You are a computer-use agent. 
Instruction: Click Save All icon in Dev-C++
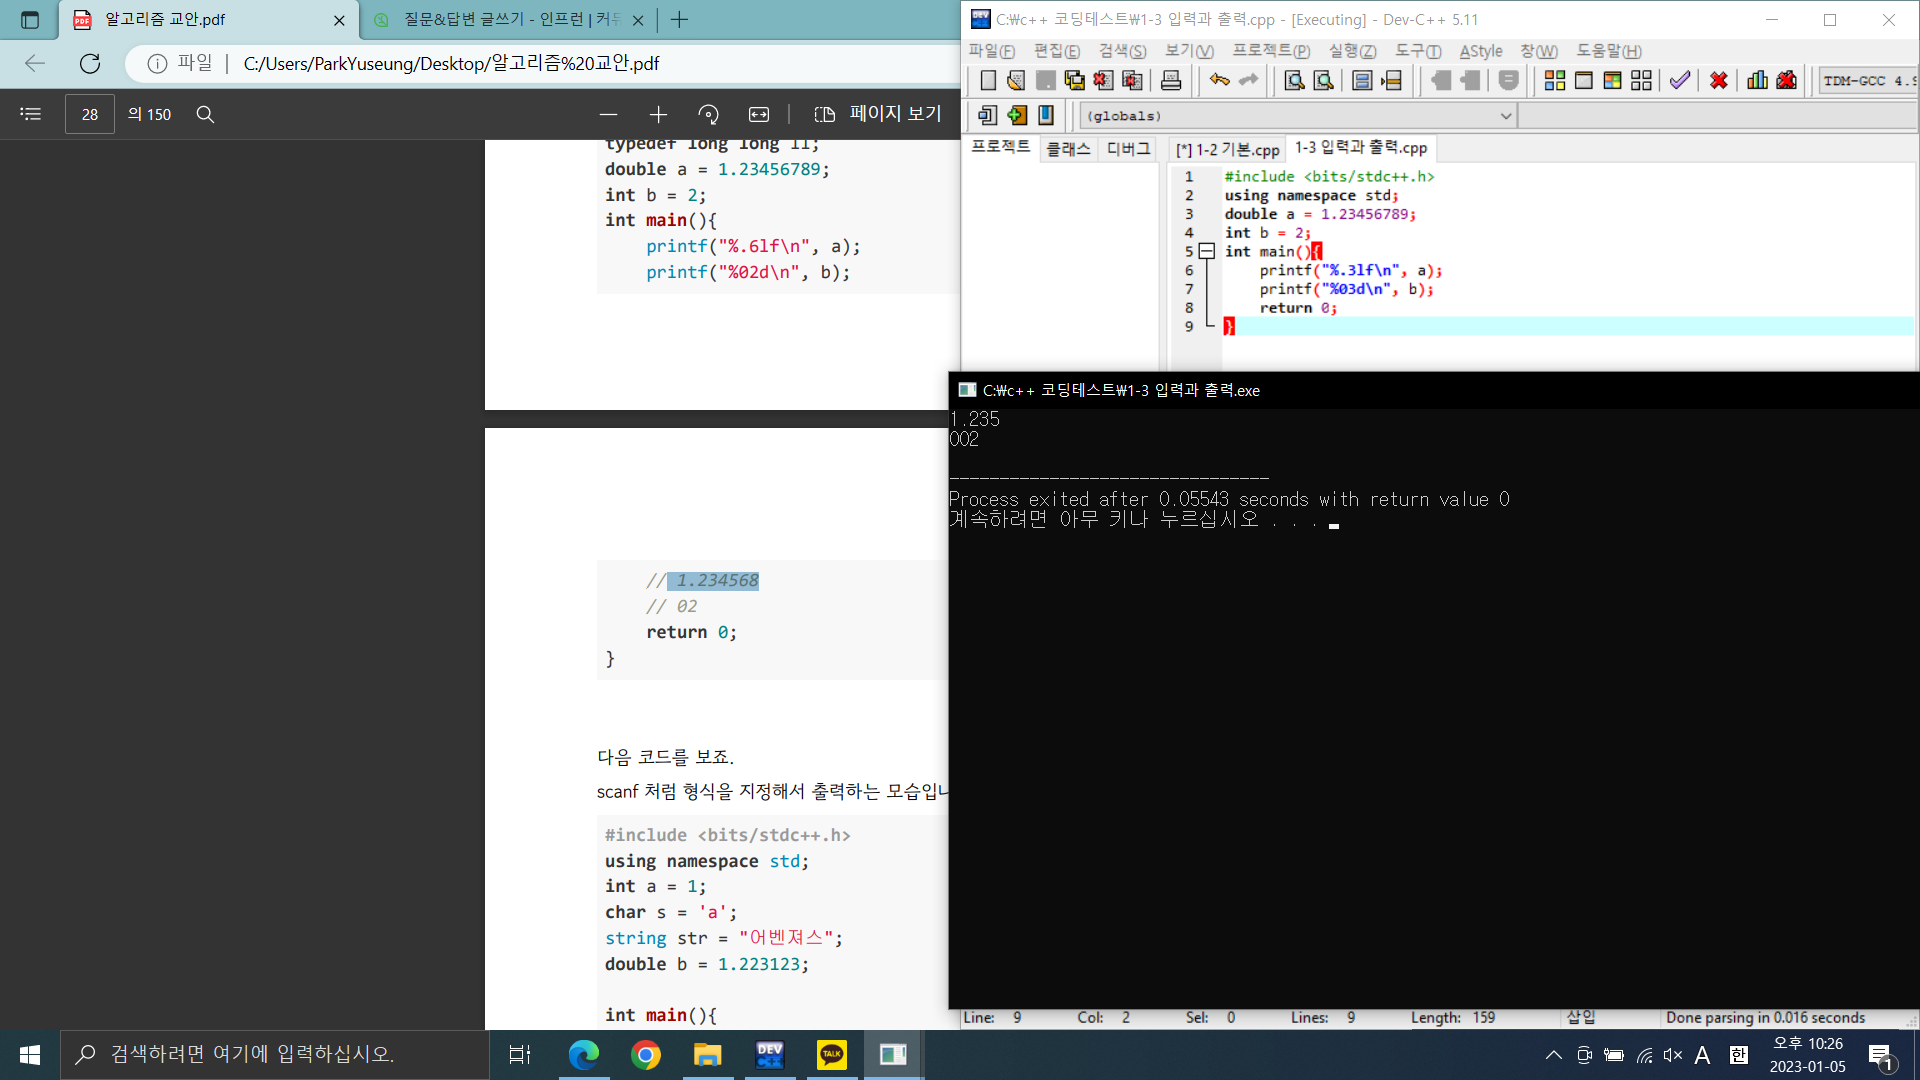tap(1074, 81)
